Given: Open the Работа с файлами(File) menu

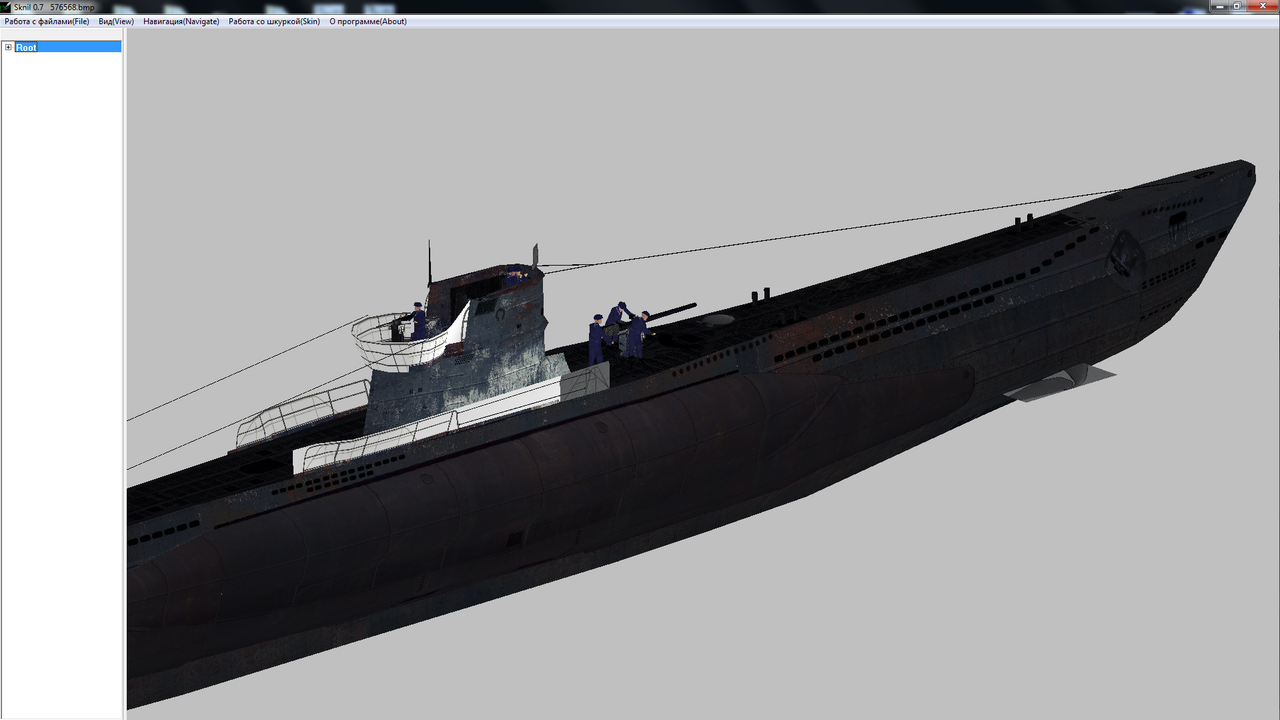Looking at the screenshot, I should coord(45,21).
